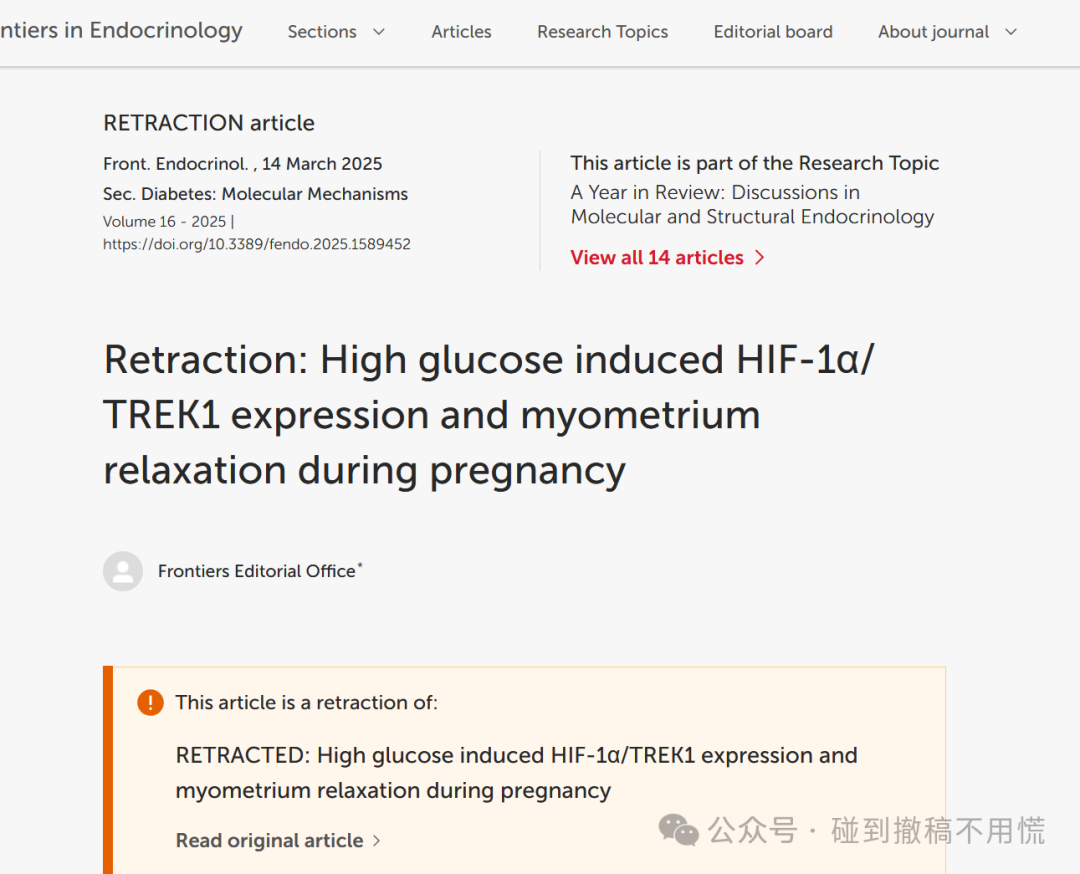
Task: Open the Editorial board page
Action: [773, 32]
